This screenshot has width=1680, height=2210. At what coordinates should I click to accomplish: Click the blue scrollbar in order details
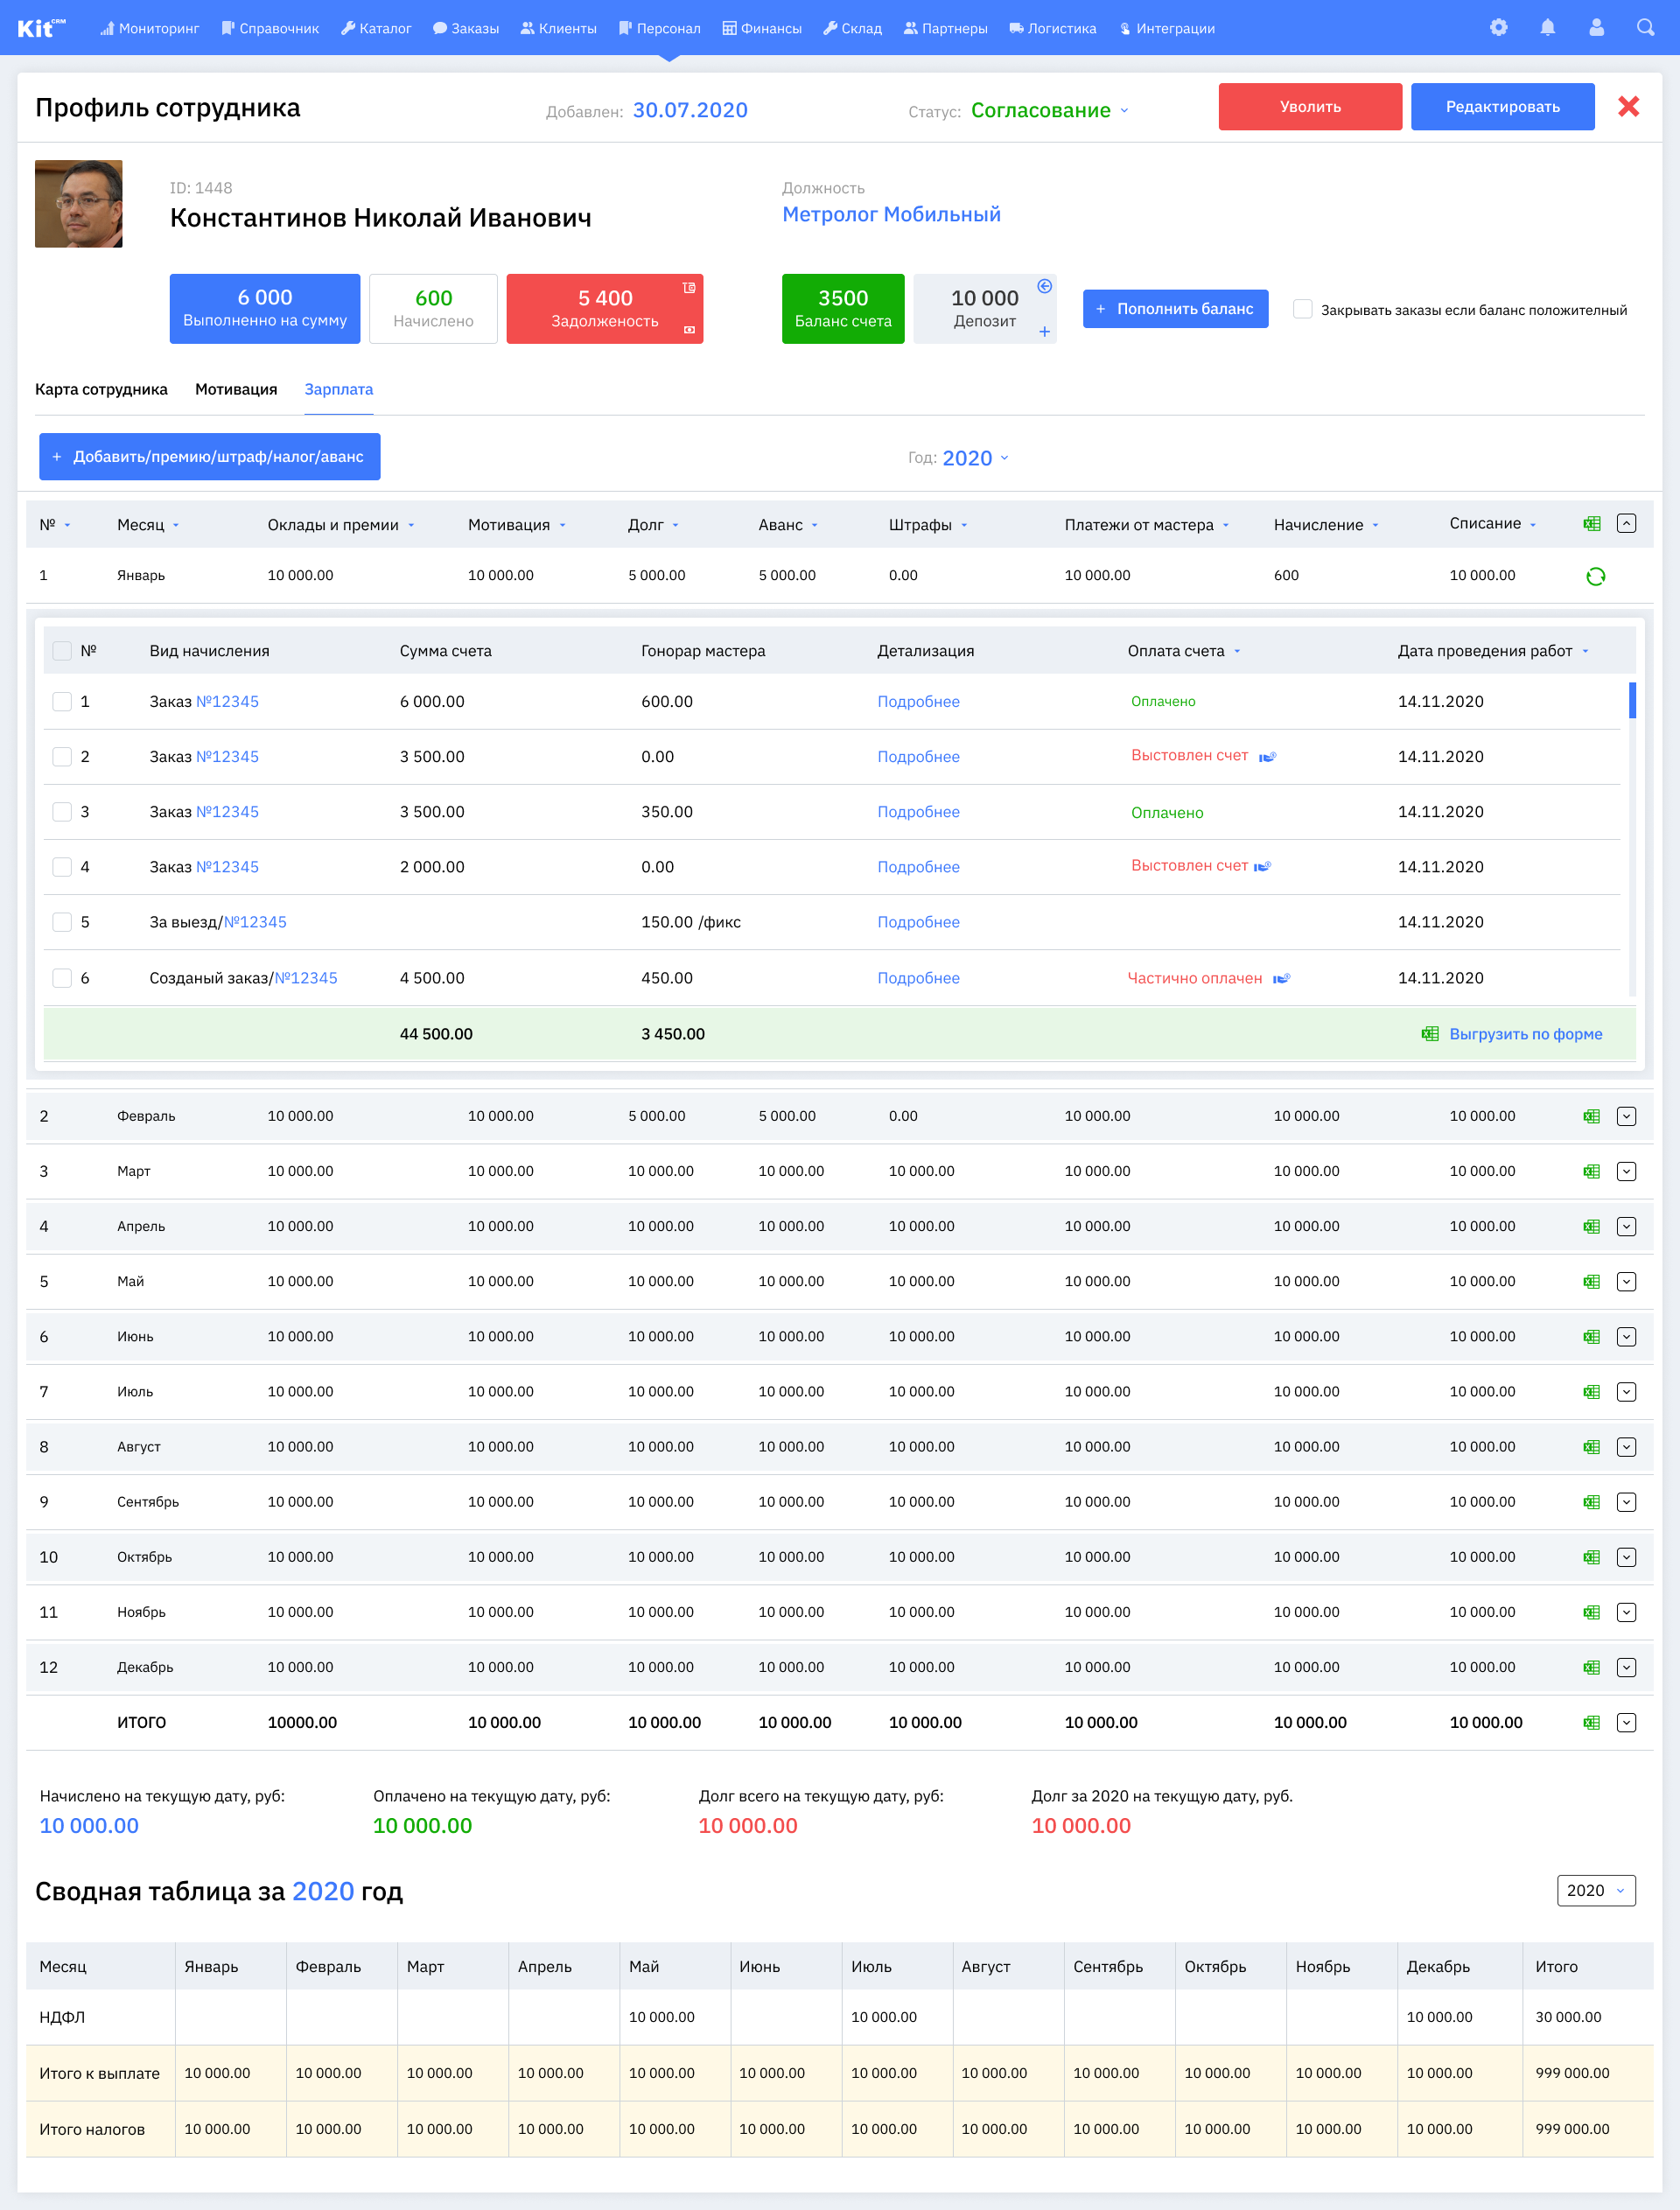point(1632,700)
